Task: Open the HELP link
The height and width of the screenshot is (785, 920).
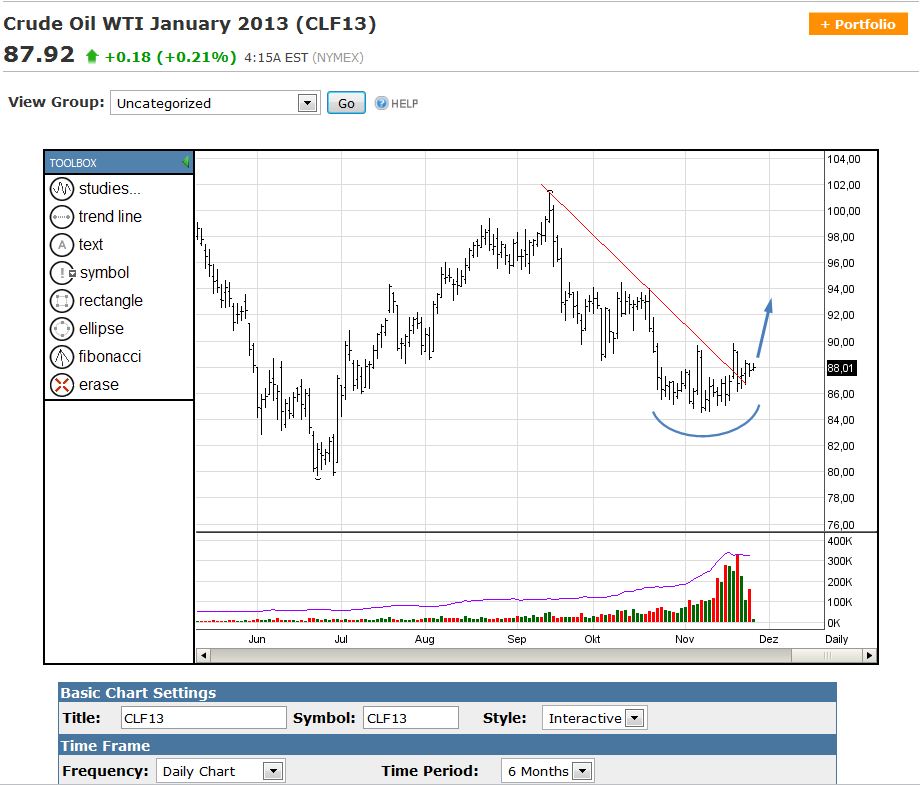Action: (404, 104)
